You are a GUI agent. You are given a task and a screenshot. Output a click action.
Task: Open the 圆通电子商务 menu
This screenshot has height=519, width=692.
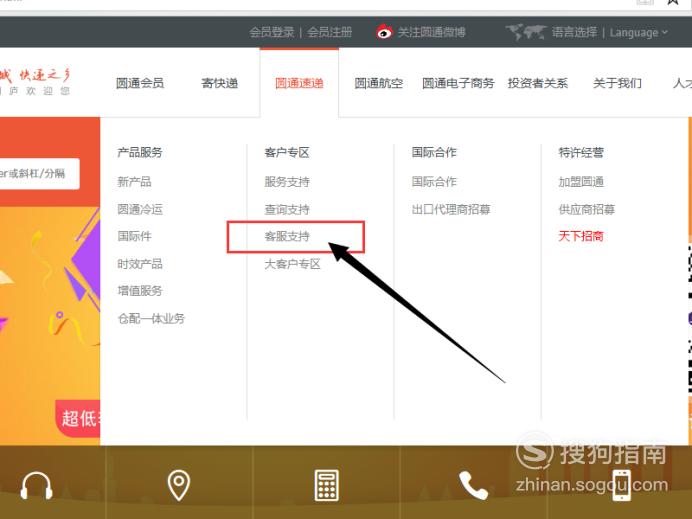pyautogui.click(x=458, y=83)
